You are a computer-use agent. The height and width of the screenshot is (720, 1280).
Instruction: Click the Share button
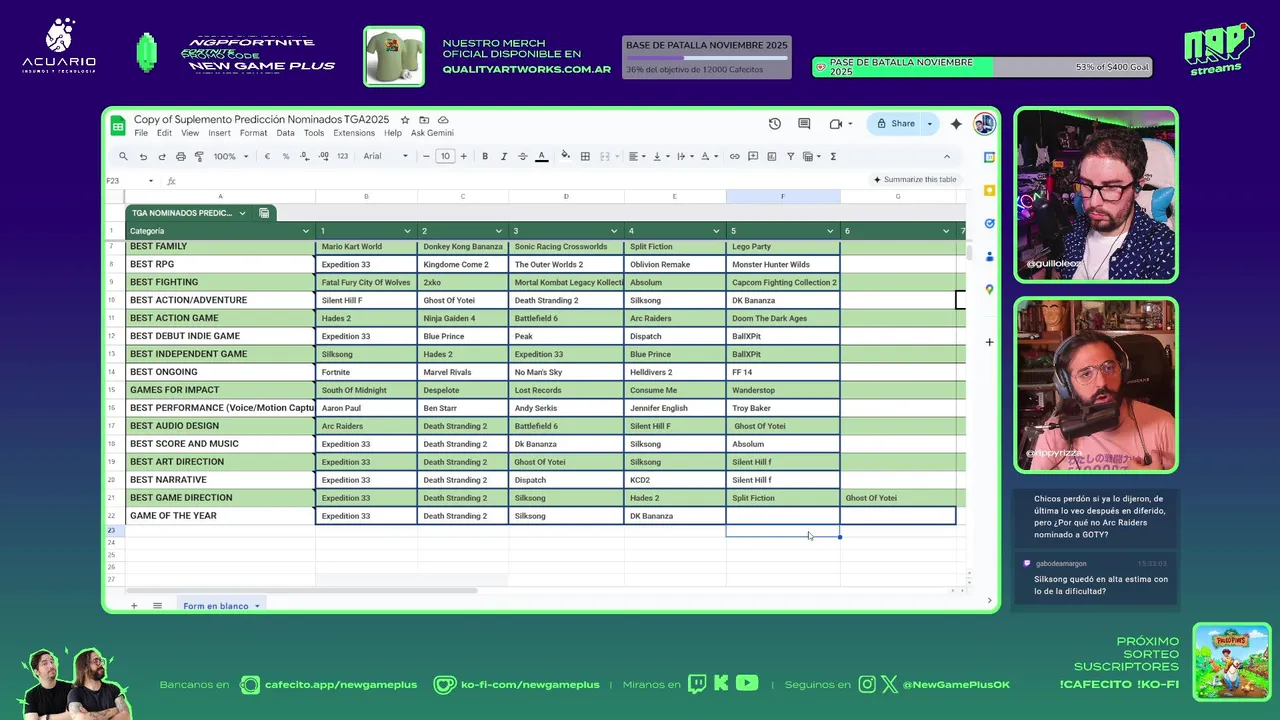tap(896, 124)
